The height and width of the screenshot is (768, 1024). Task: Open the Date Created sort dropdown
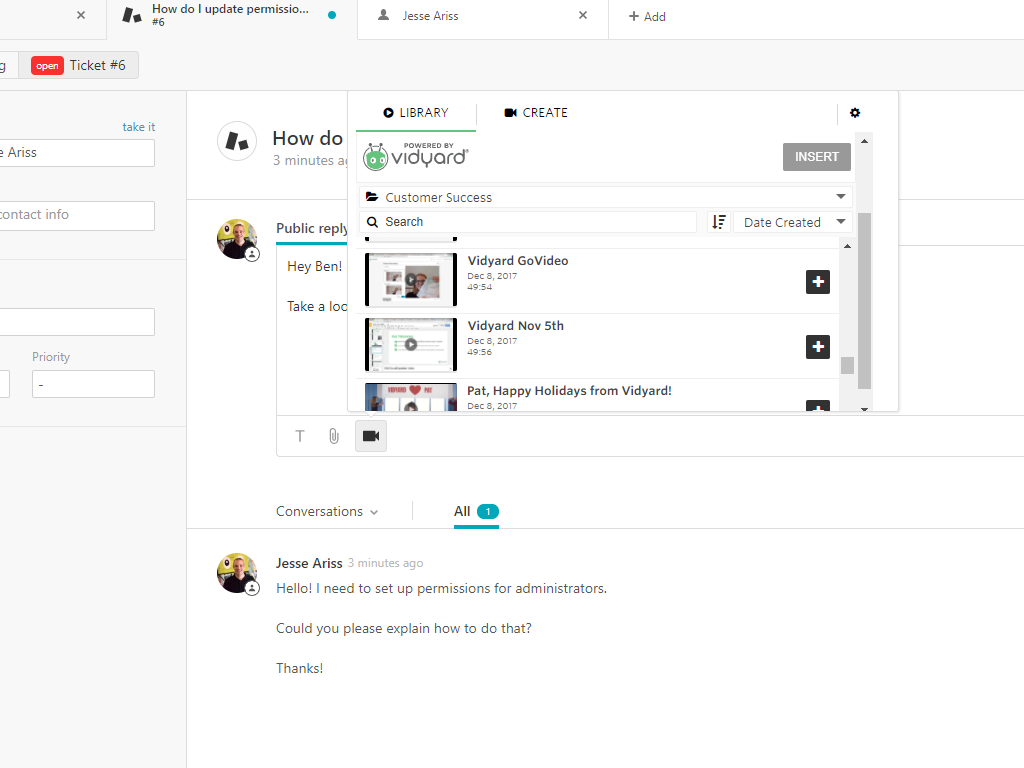793,222
